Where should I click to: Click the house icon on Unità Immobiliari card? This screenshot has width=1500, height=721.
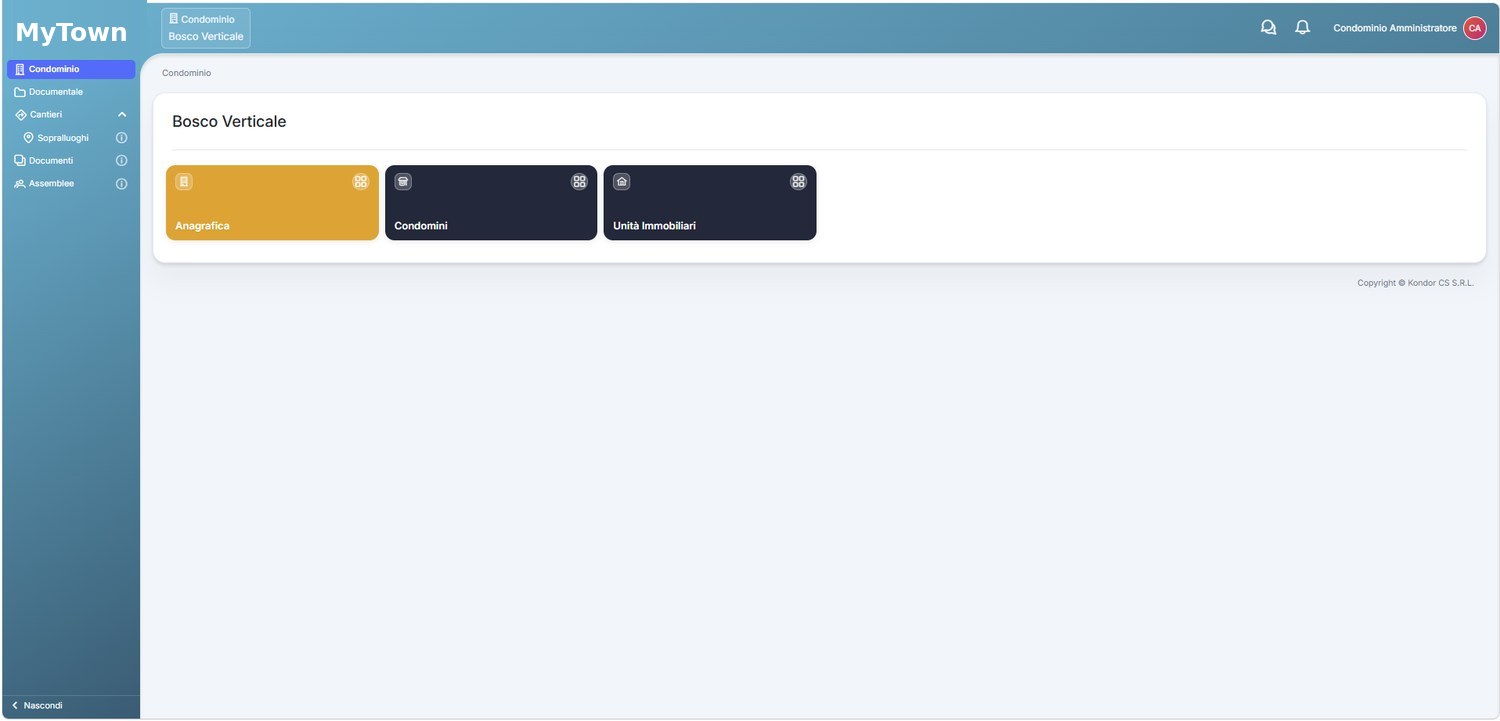622,182
